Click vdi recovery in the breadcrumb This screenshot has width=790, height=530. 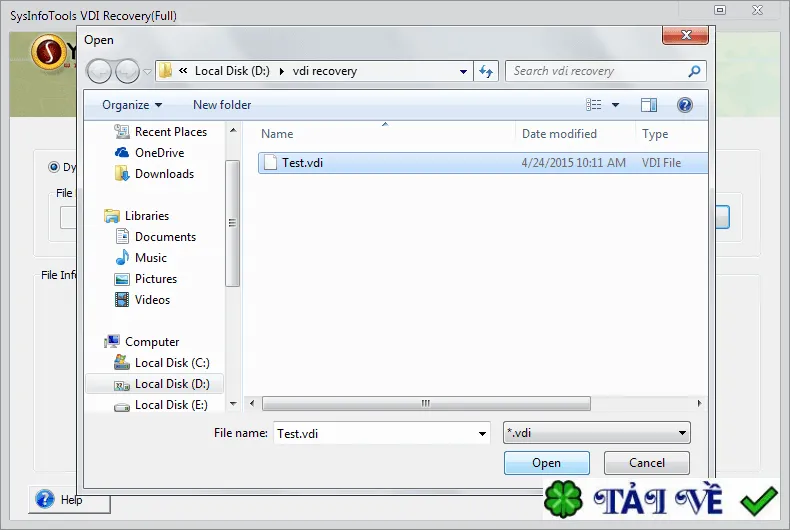click(325, 71)
